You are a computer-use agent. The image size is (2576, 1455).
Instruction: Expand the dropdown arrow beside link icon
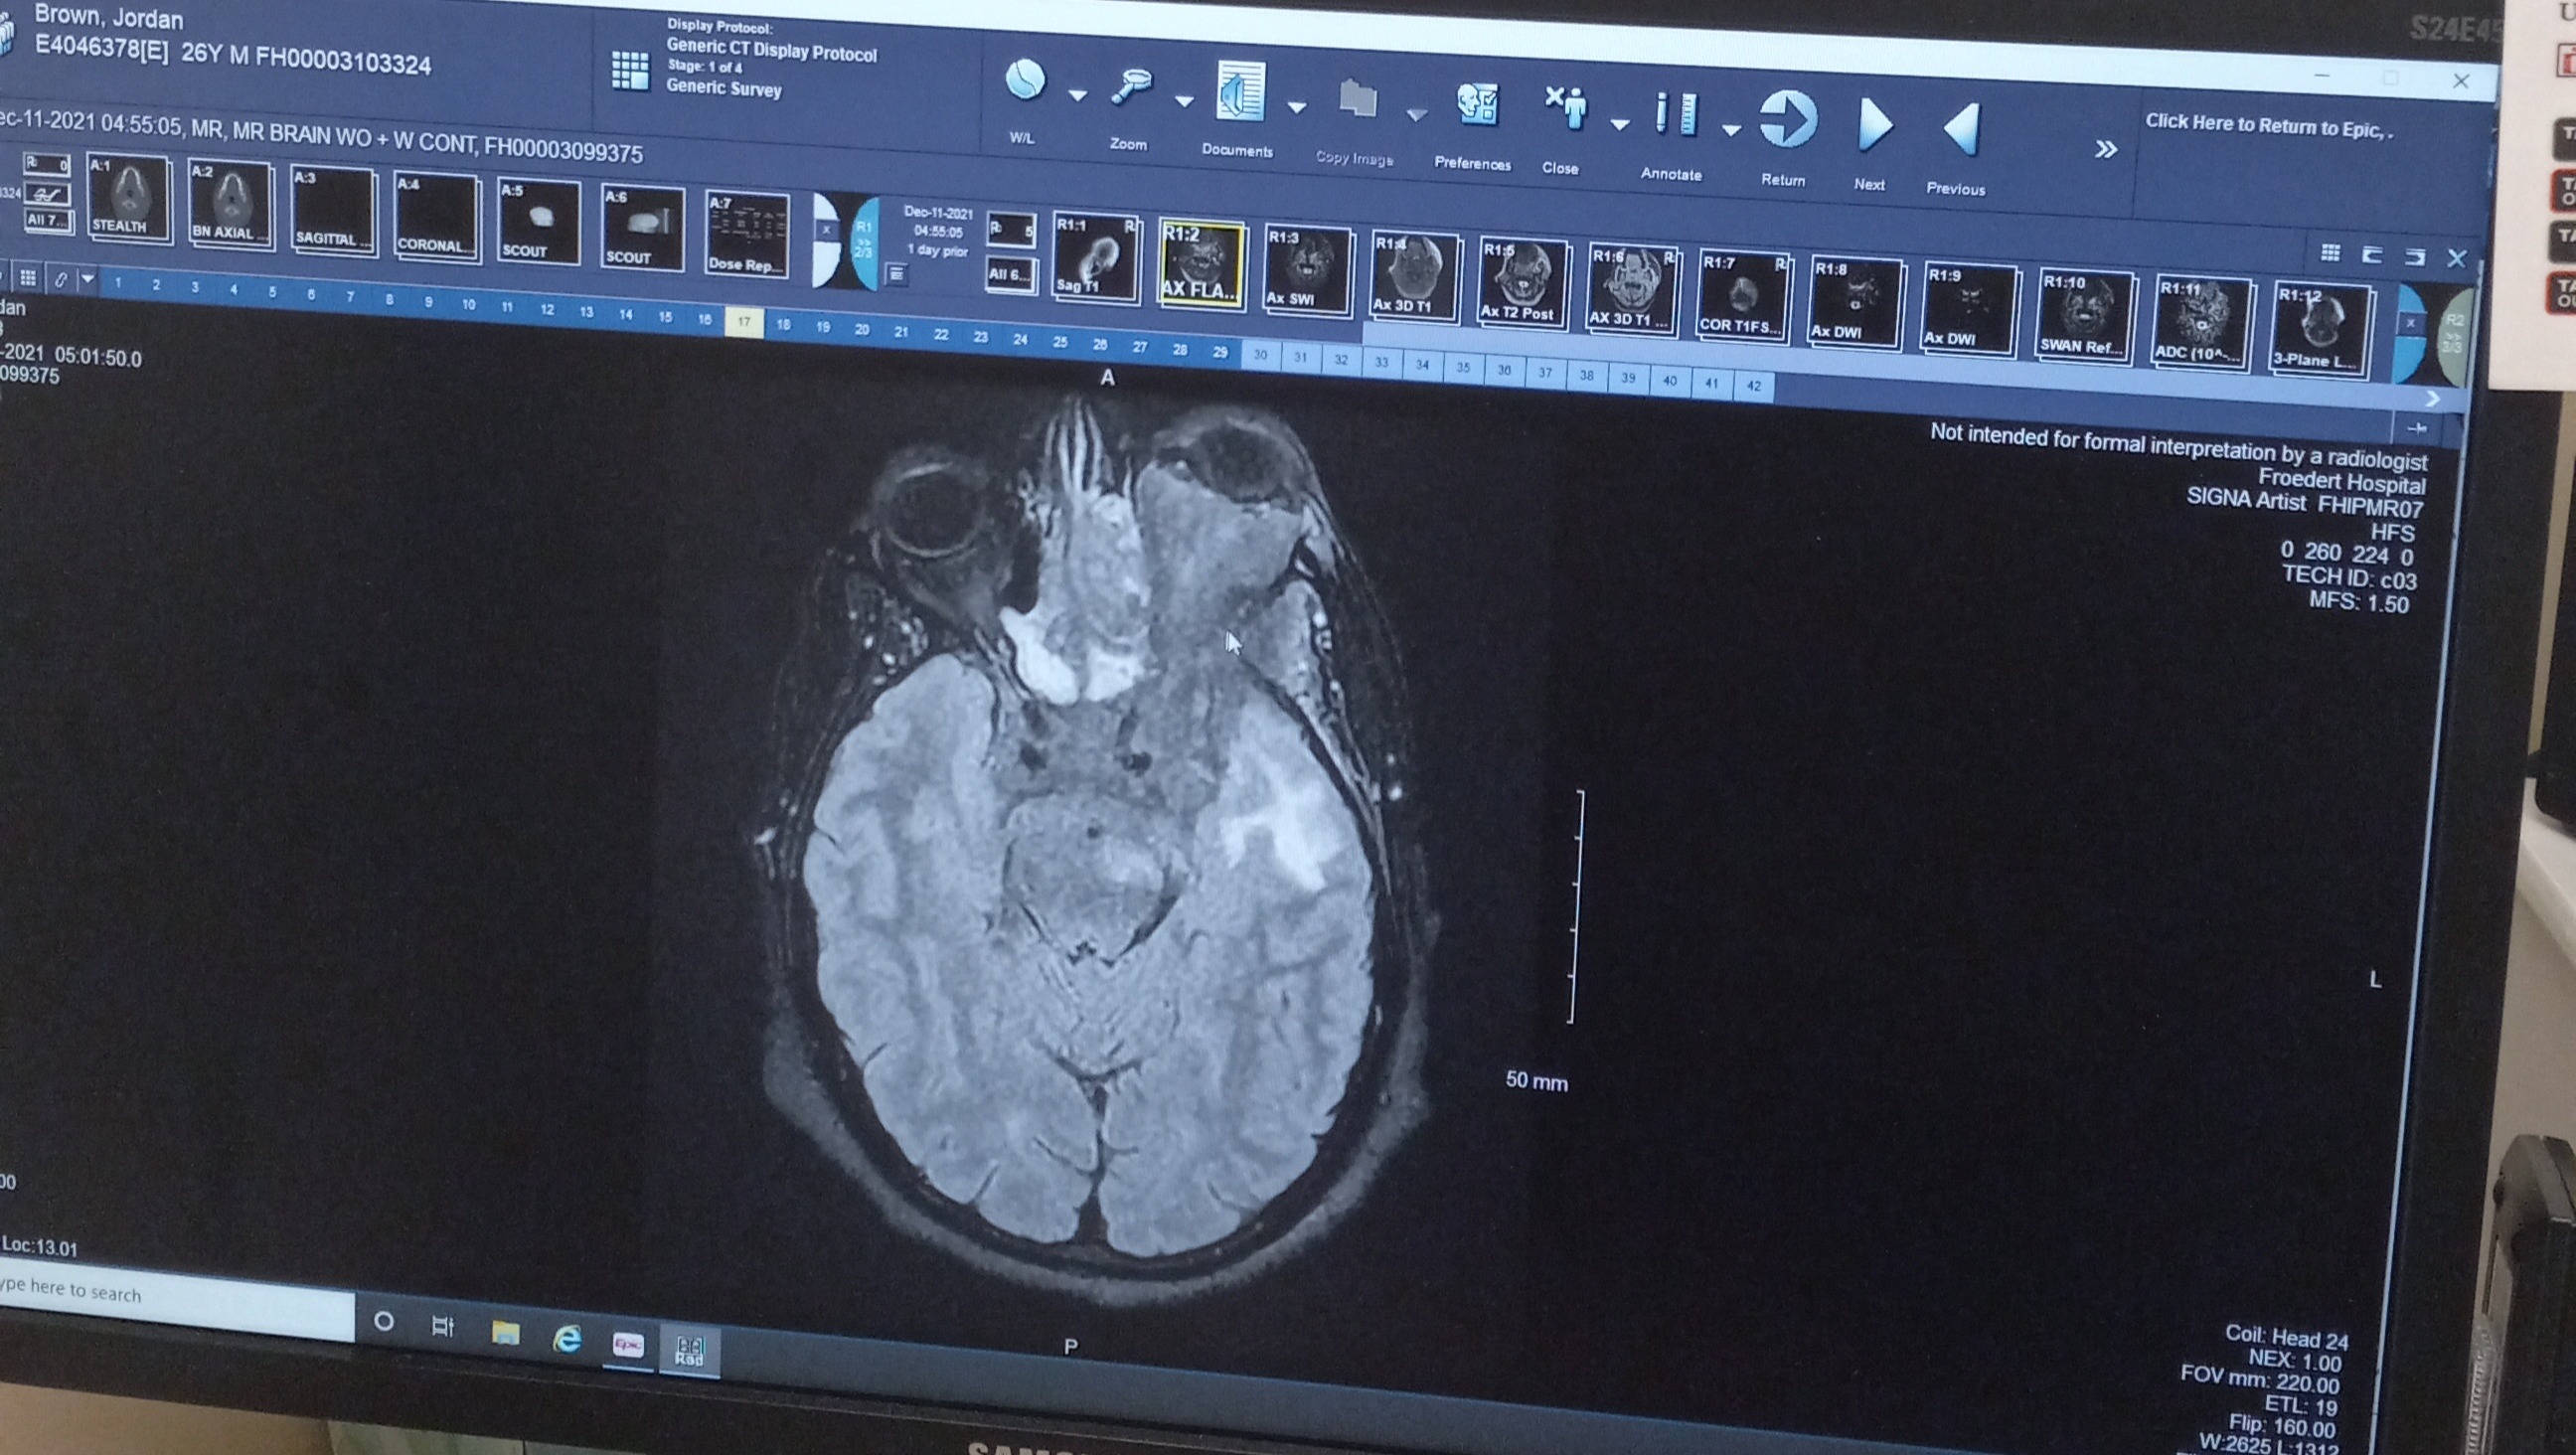click(x=87, y=279)
